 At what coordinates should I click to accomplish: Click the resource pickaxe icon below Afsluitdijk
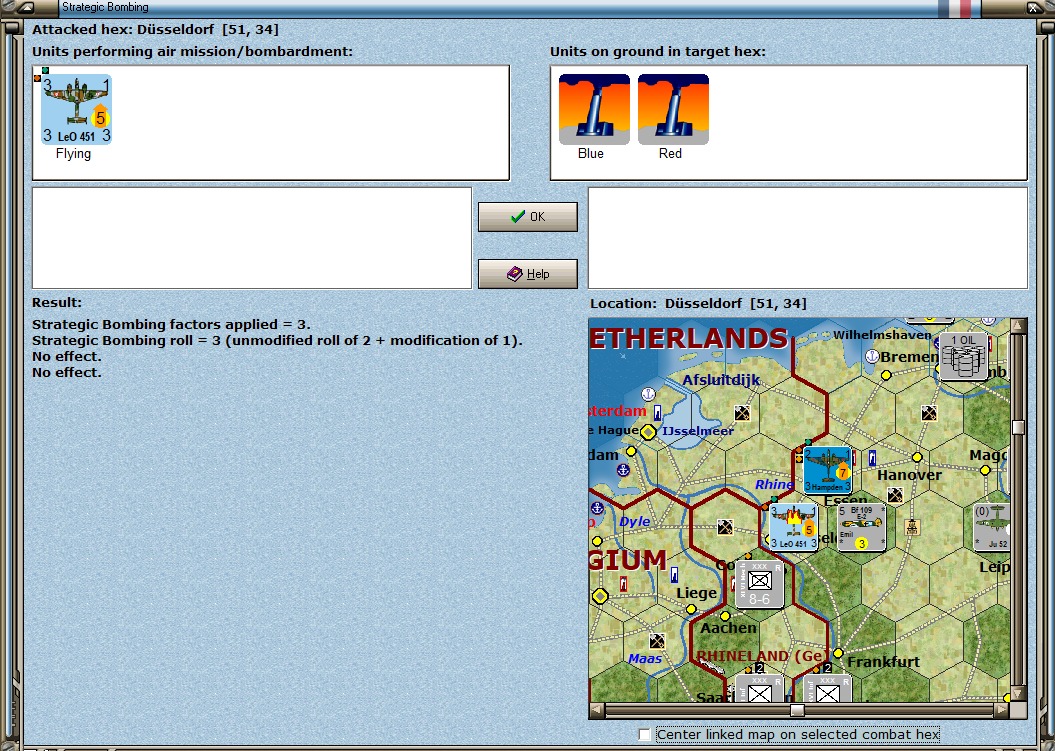click(x=742, y=413)
